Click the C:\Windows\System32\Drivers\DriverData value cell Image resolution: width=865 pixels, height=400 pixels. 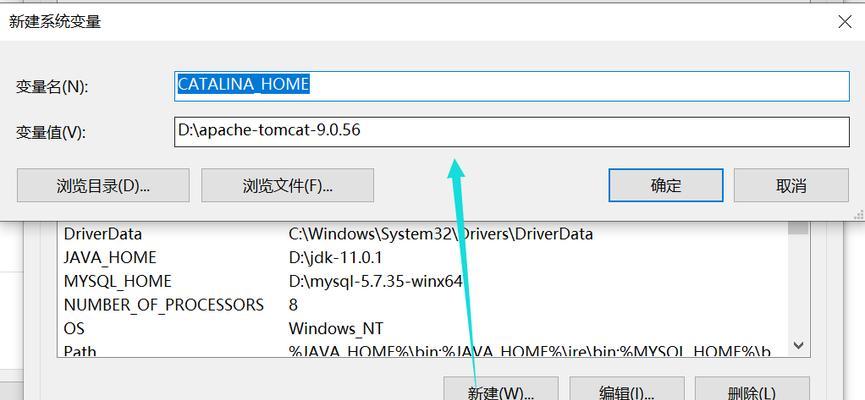click(x=441, y=234)
